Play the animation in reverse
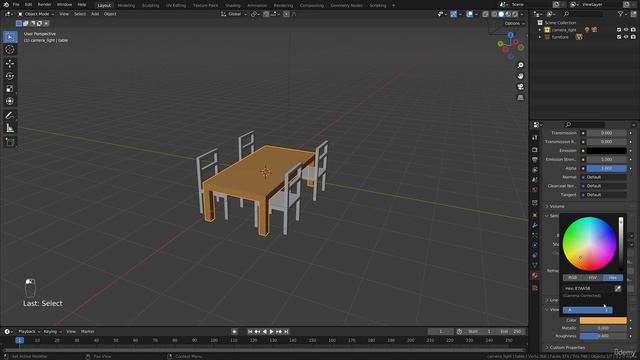The height and width of the screenshot is (360, 640). click(264, 332)
